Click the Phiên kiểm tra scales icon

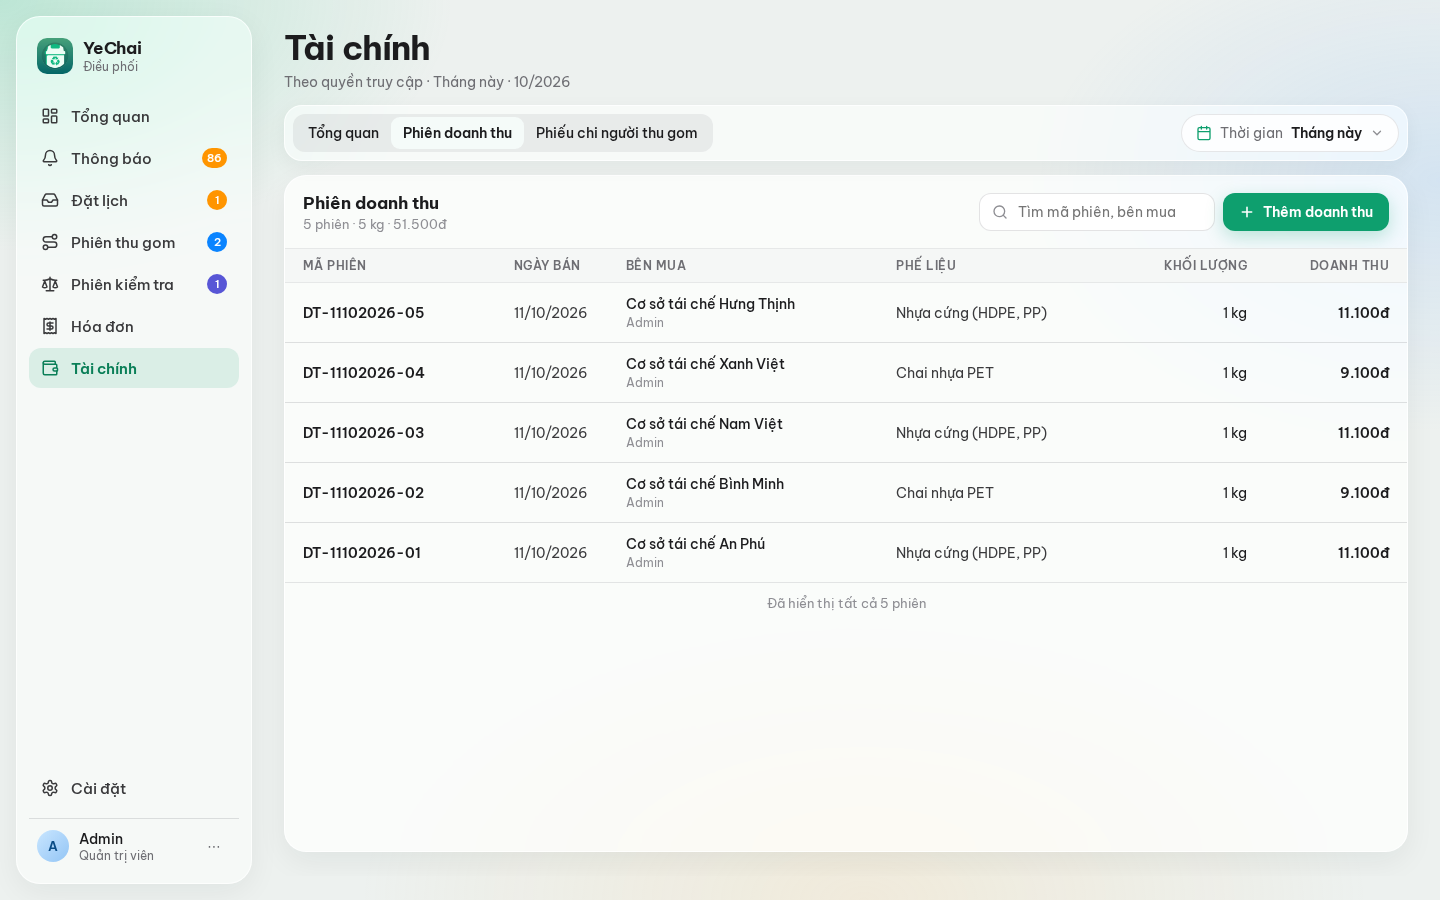[x=50, y=284]
